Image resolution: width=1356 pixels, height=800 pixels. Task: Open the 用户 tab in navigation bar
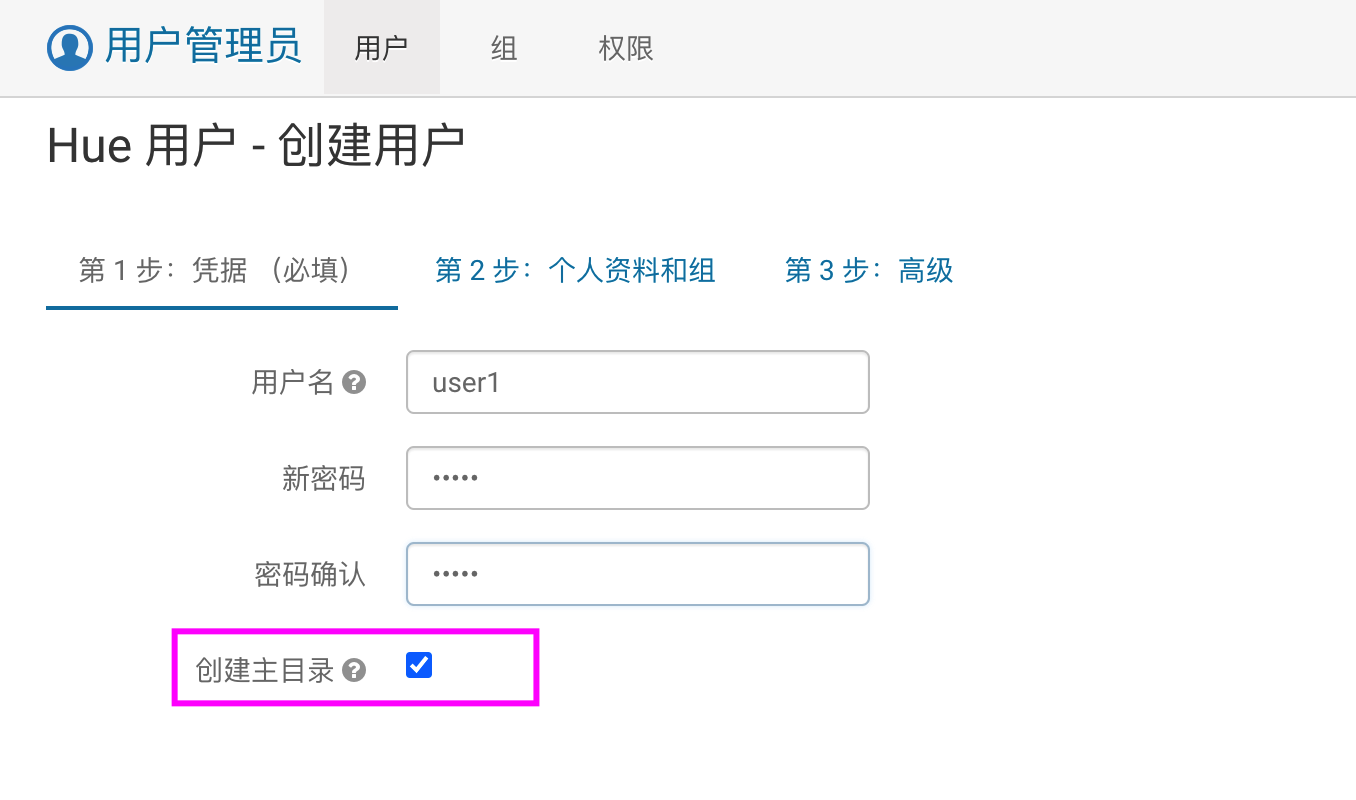click(x=381, y=48)
